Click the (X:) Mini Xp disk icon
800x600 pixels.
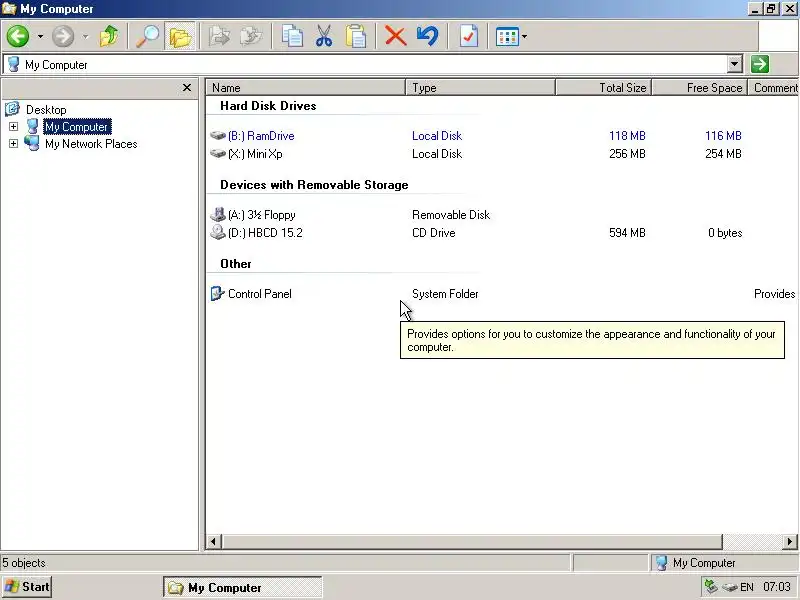(x=218, y=154)
